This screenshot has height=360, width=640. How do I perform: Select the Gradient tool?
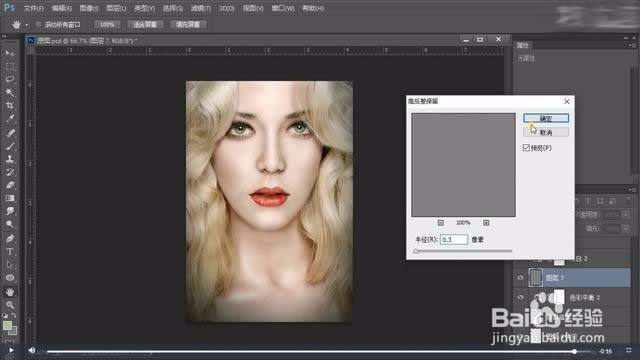[10, 198]
